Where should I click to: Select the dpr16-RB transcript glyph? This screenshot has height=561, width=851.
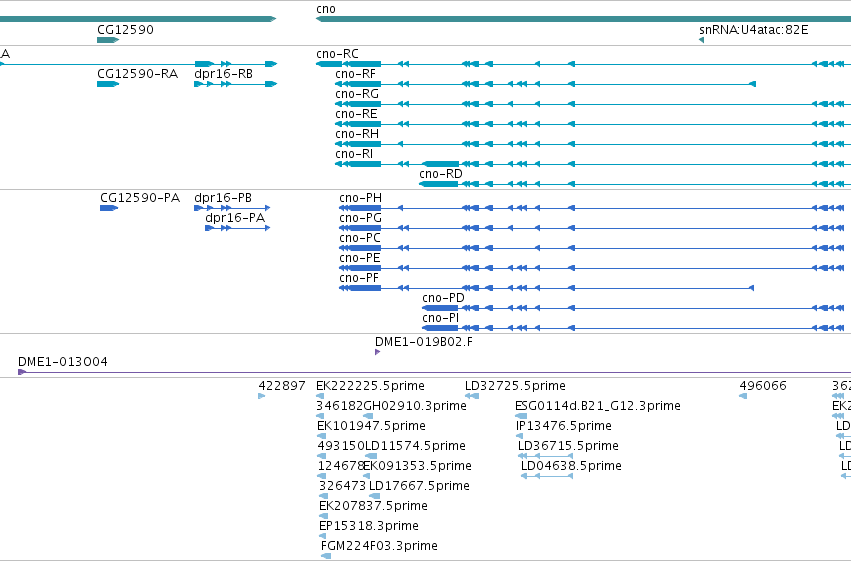tap(236, 84)
